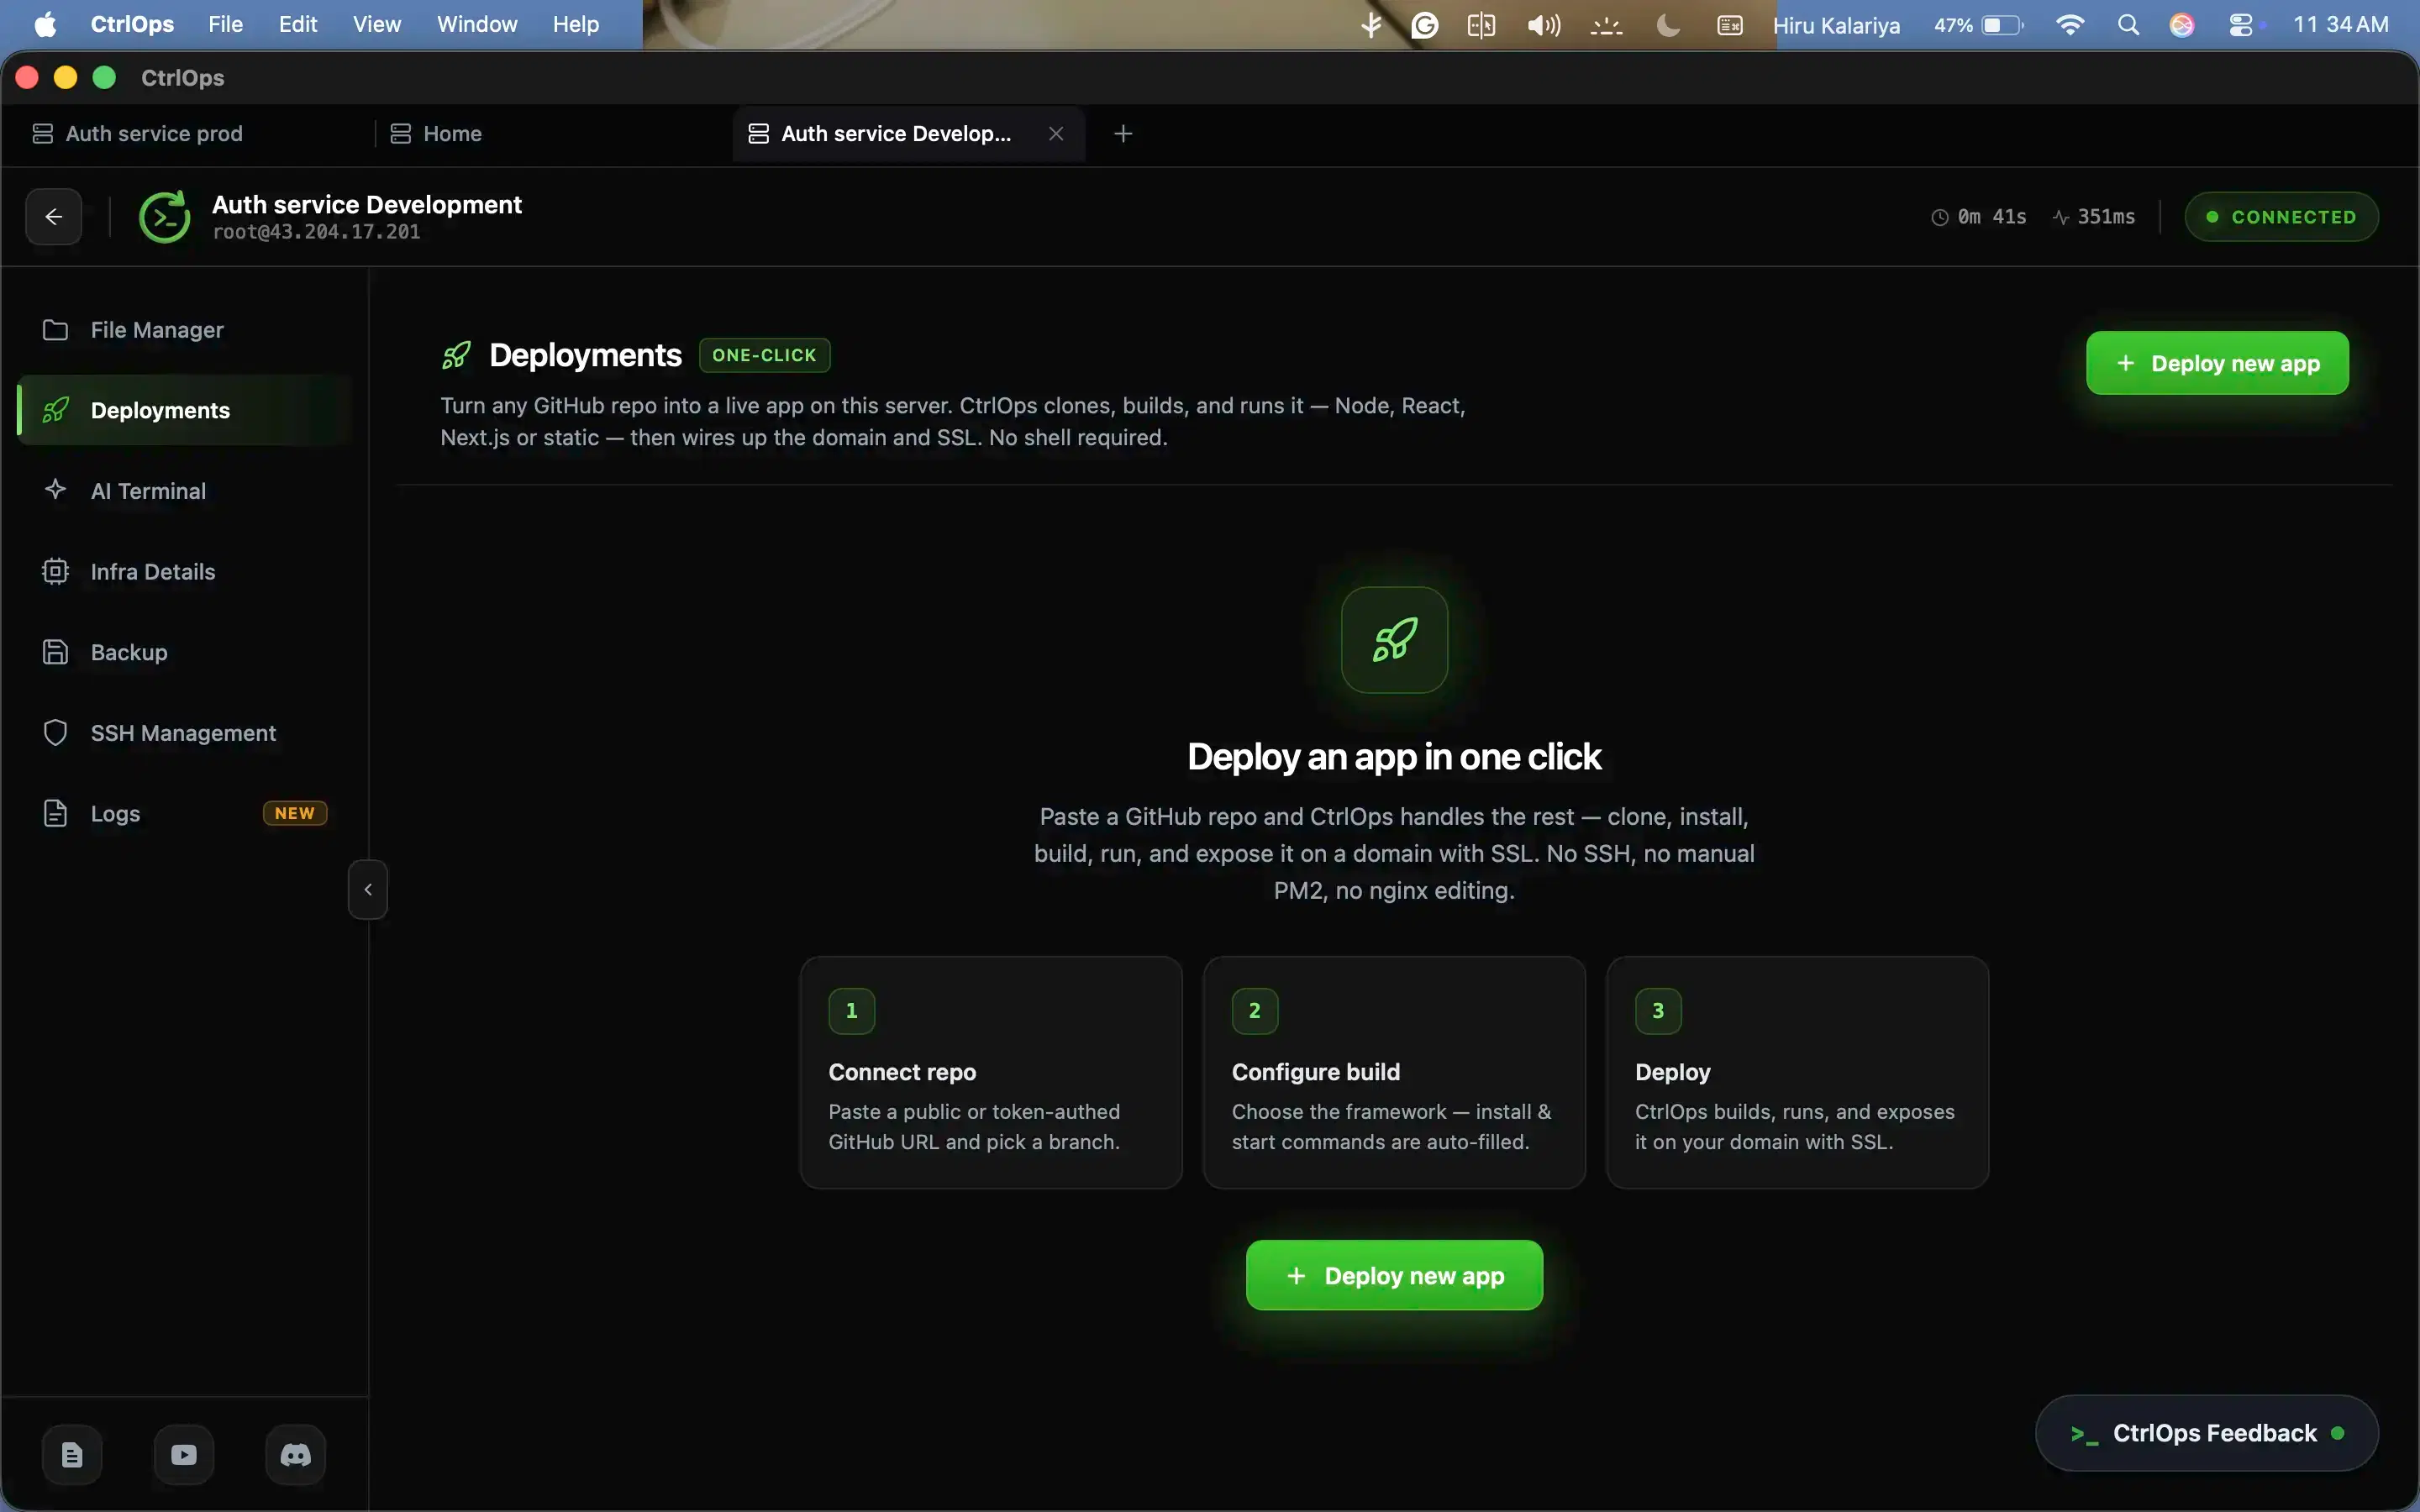The height and width of the screenshot is (1512, 2420).
Task: Add a new tab with plus
Action: 1123,134
